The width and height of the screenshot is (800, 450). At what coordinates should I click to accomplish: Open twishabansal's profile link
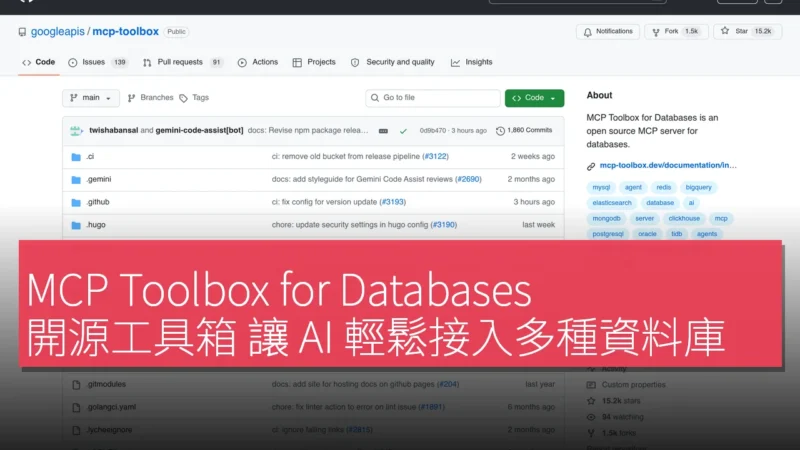click(x=113, y=131)
